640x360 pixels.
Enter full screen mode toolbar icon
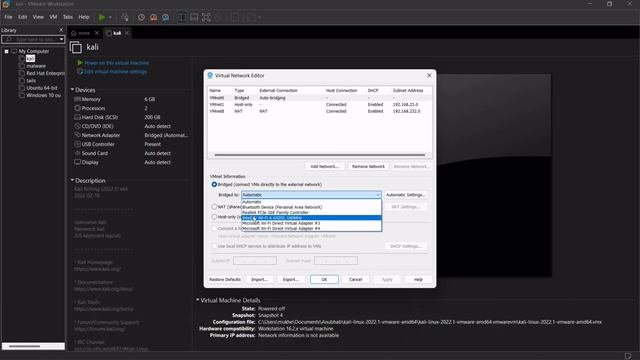[x=206, y=17]
